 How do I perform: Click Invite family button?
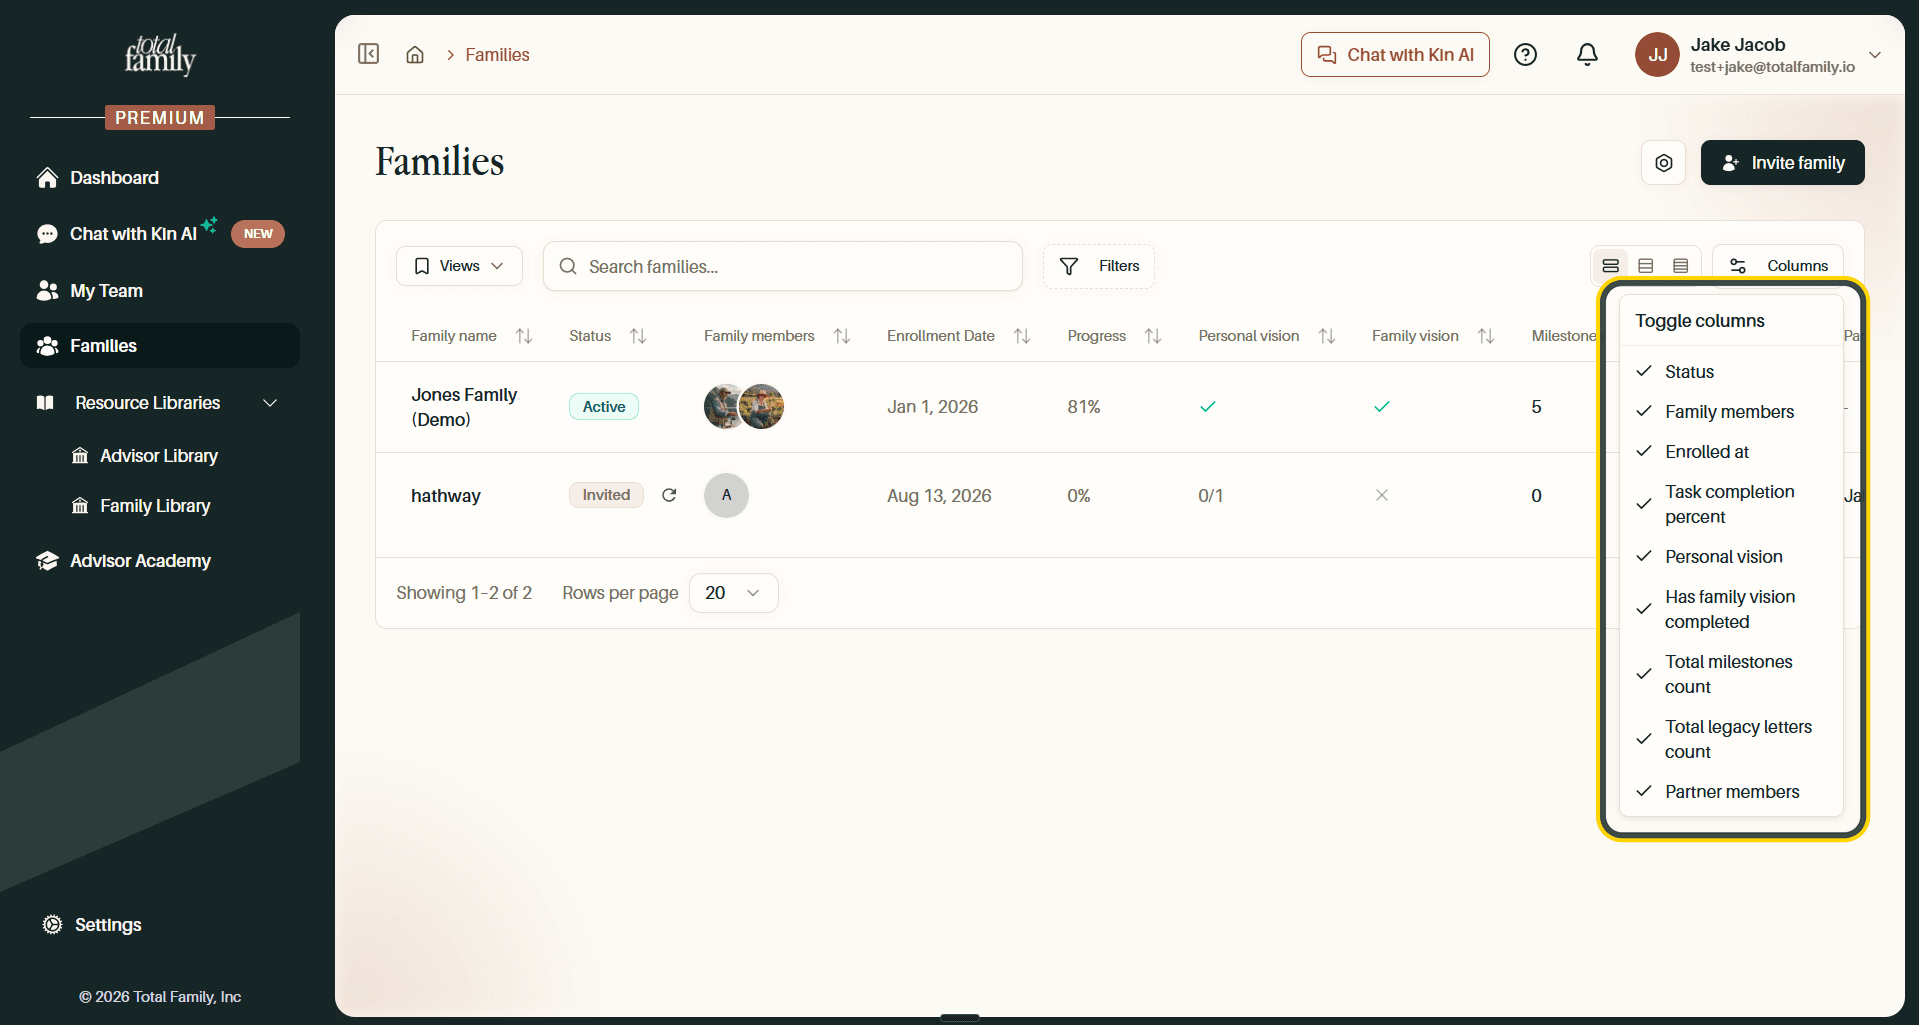coord(1782,163)
